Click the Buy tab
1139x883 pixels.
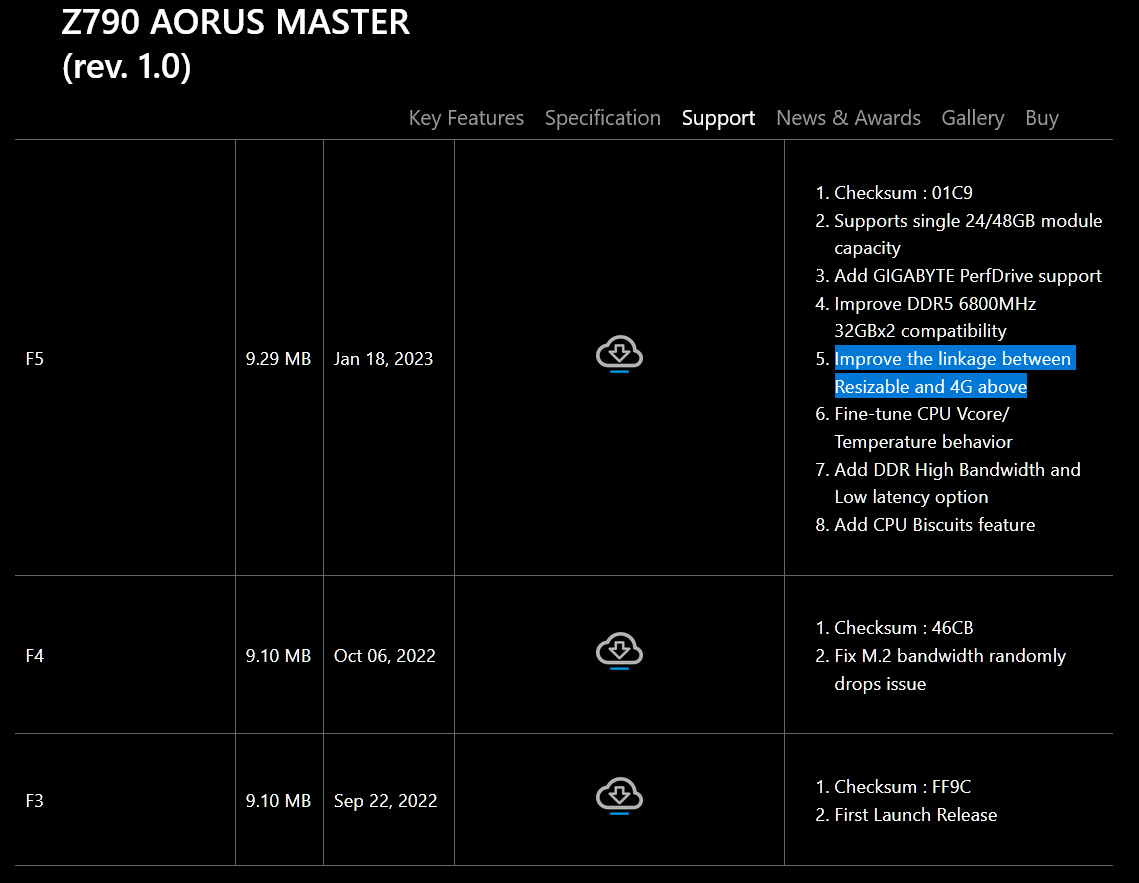pos(1042,118)
